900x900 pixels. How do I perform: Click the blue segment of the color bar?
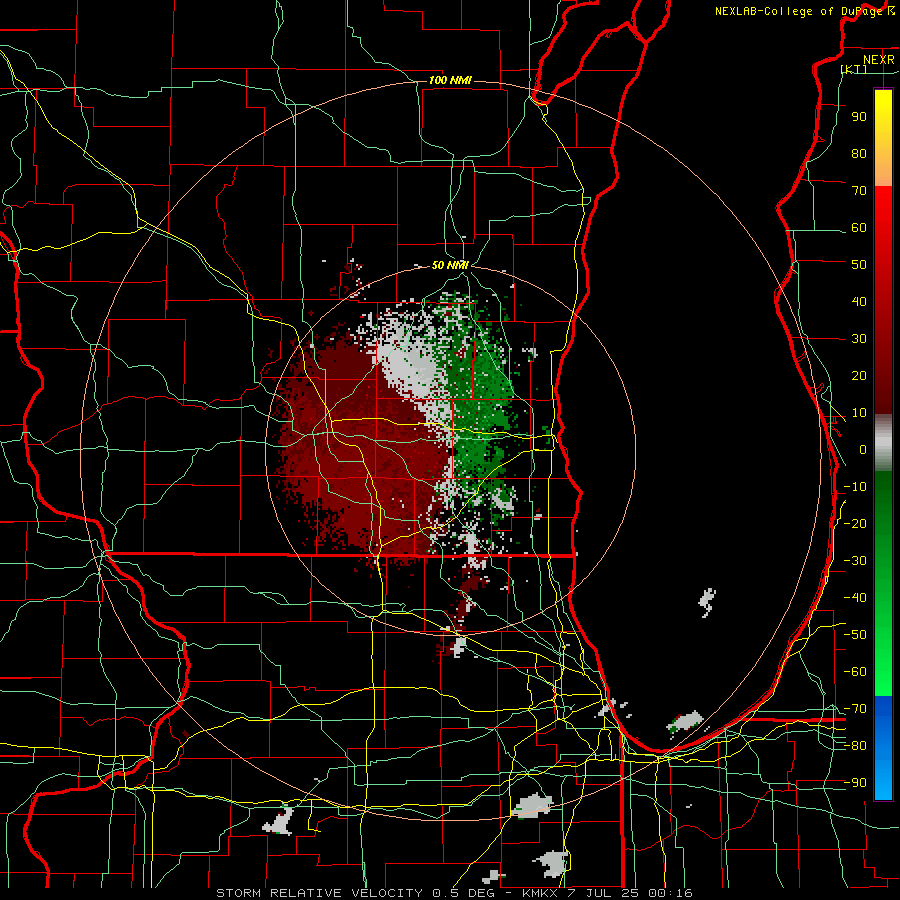pos(883,748)
